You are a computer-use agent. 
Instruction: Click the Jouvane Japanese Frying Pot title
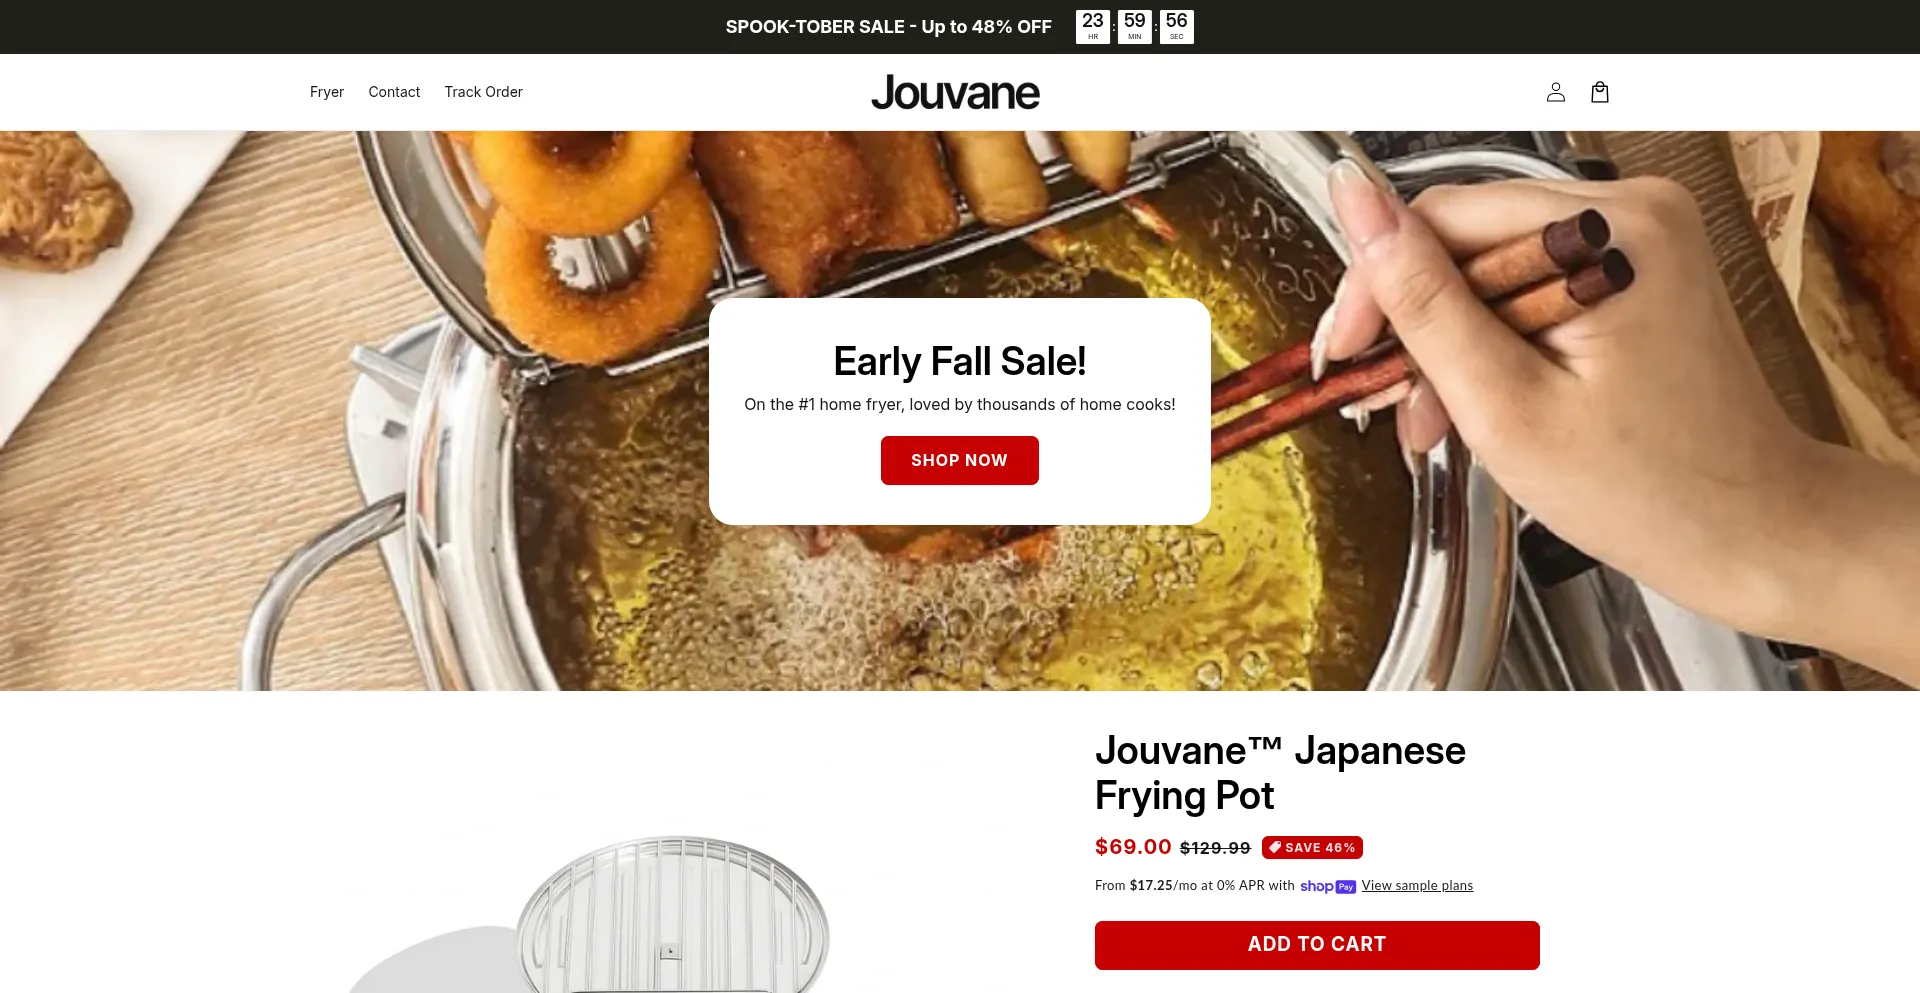pyautogui.click(x=1280, y=773)
